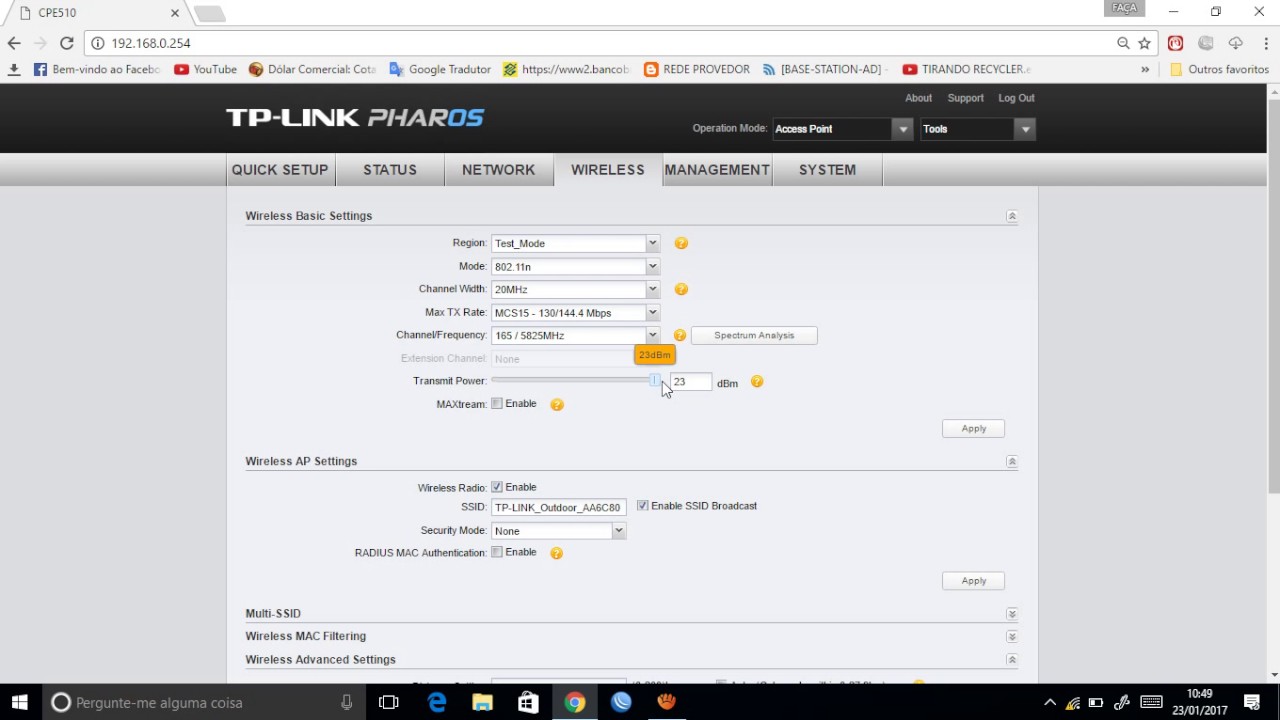Viewport: 1280px width, 720px height.
Task: Show more bookmarks with the chevron
Action: point(1145,69)
